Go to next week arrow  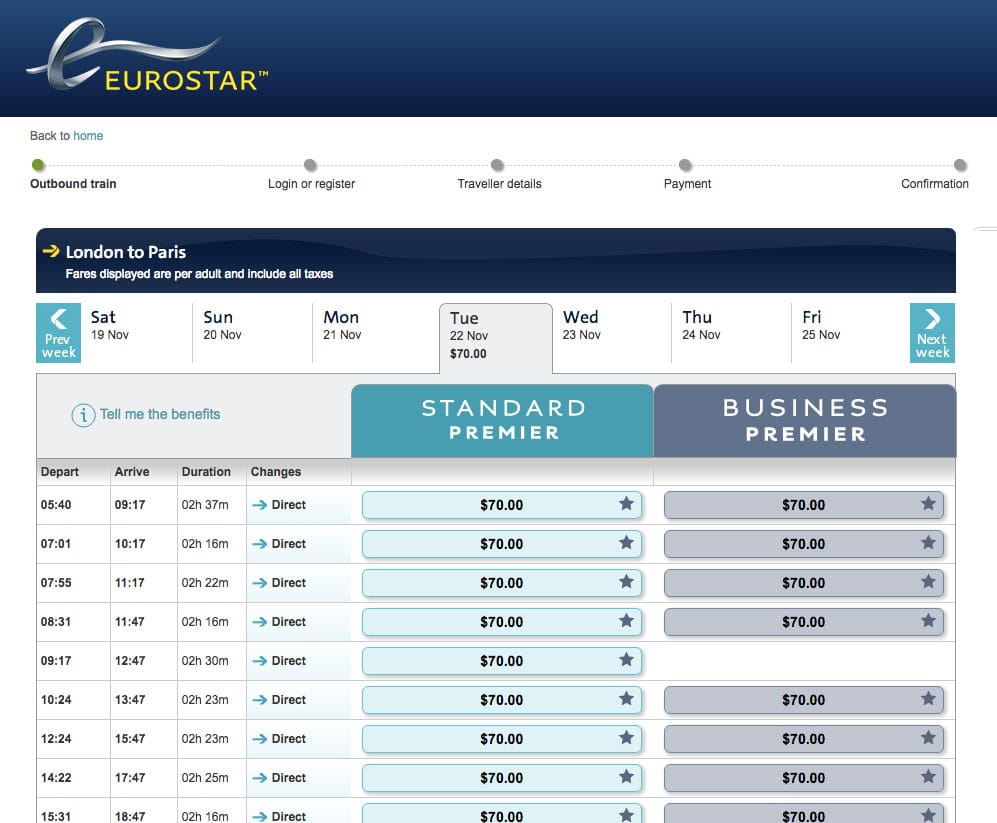point(932,333)
